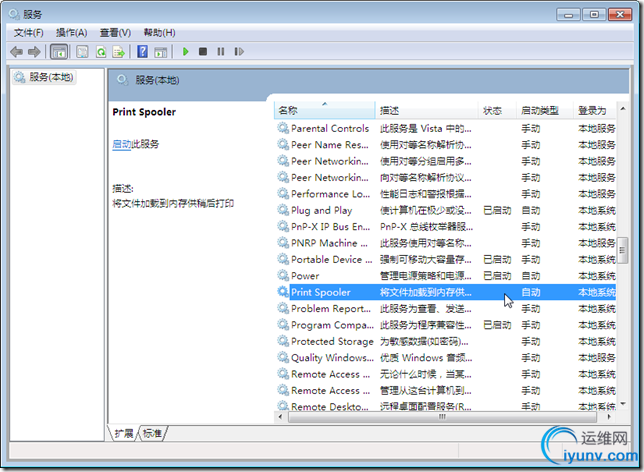Click 已启动 status in Portable Device row

[x=497, y=260]
